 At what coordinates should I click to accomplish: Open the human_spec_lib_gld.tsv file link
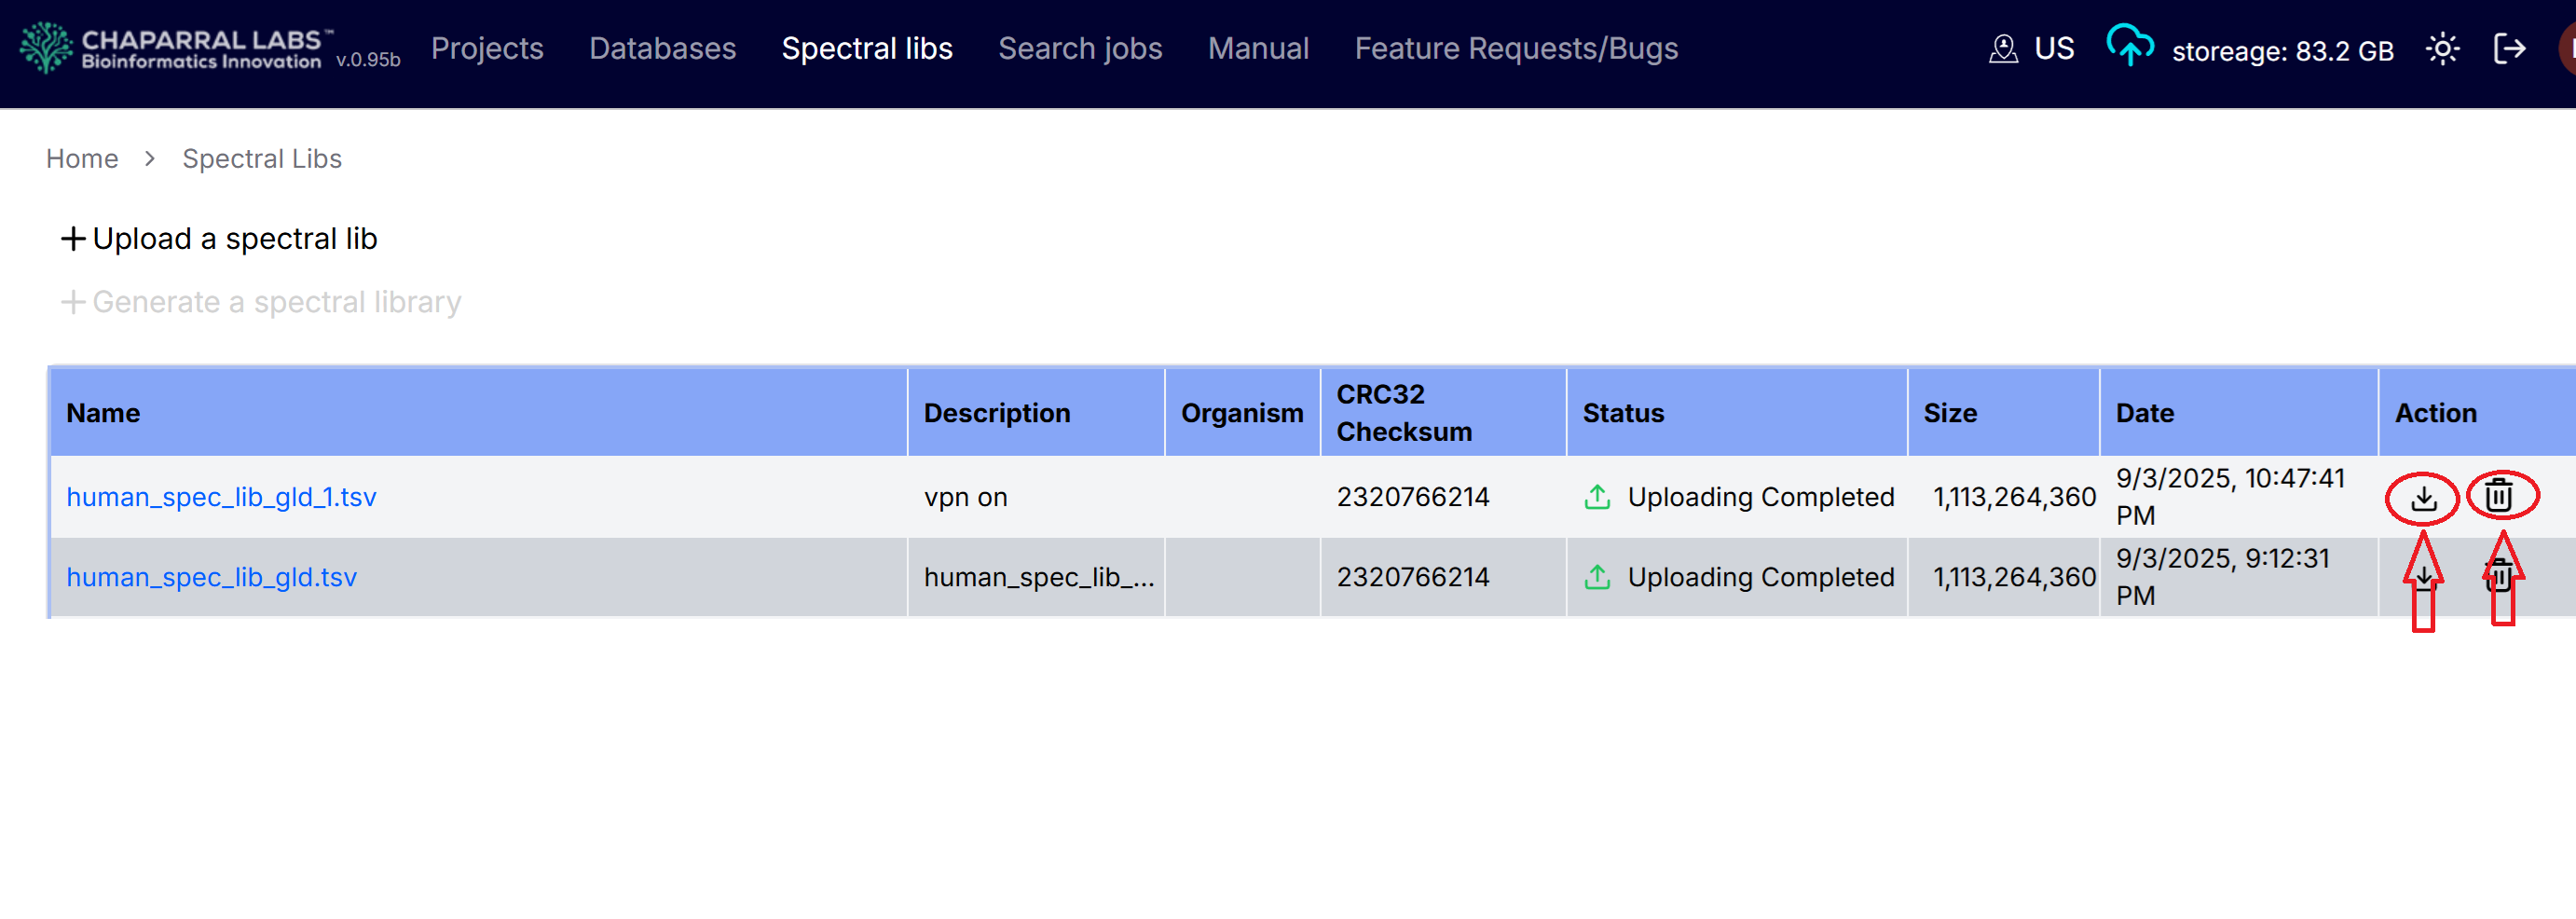pyautogui.click(x=211, y=577)
